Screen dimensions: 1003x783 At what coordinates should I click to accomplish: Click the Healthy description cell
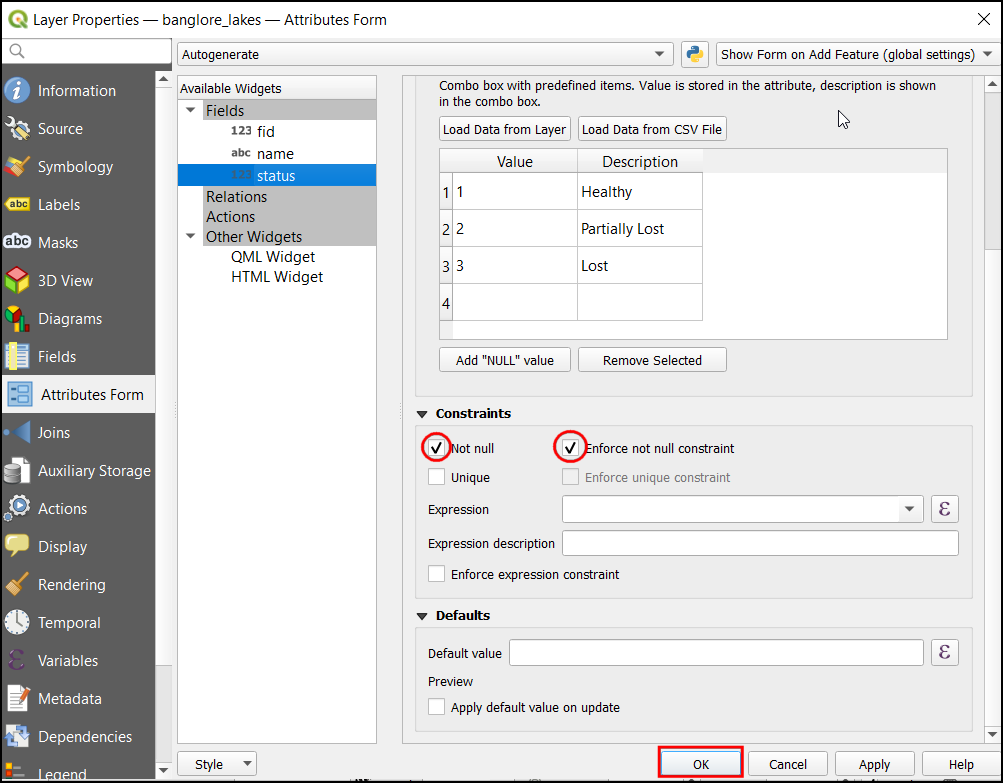pyautogui.click(x=640, y=191)
